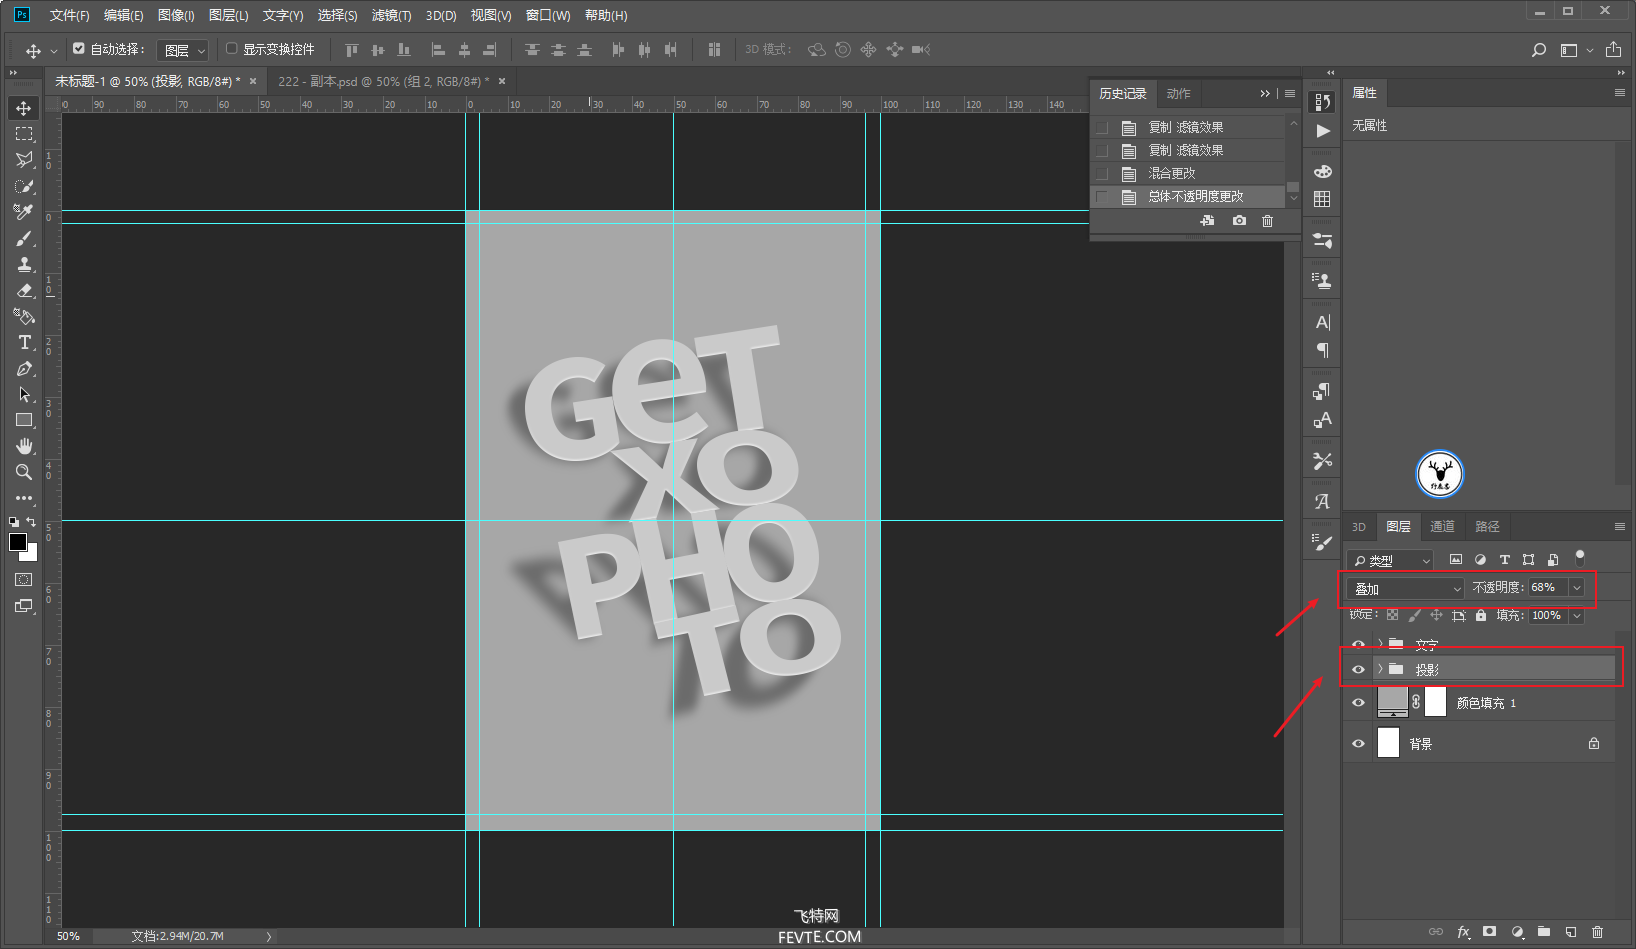Toggle lock transparent pixels button
This screenshot has width=1636, height=949.
(x=1392, y=615)
